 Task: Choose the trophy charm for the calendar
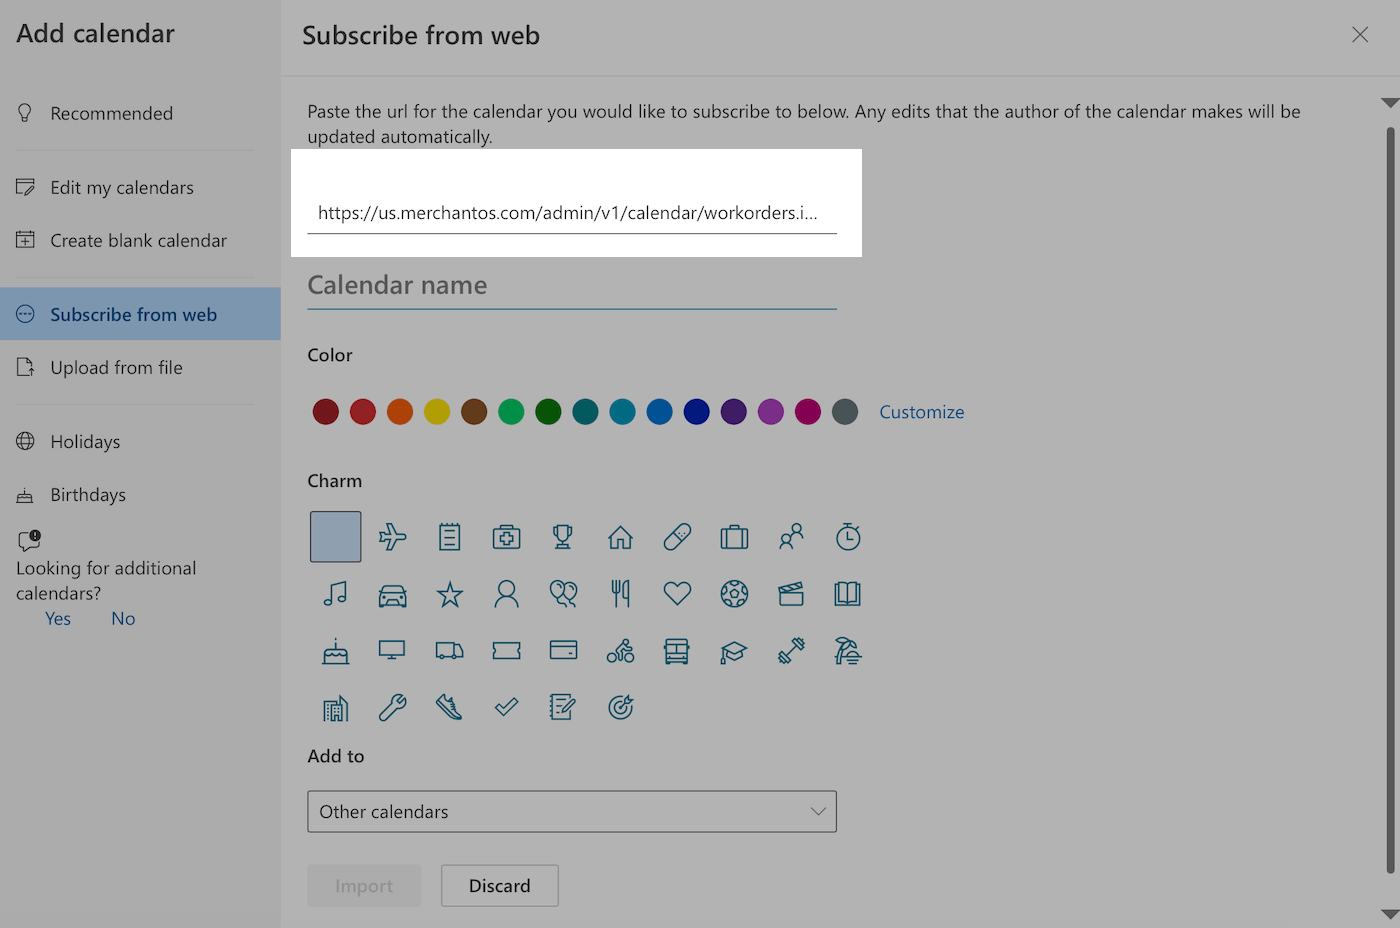(x=563, y=536)
